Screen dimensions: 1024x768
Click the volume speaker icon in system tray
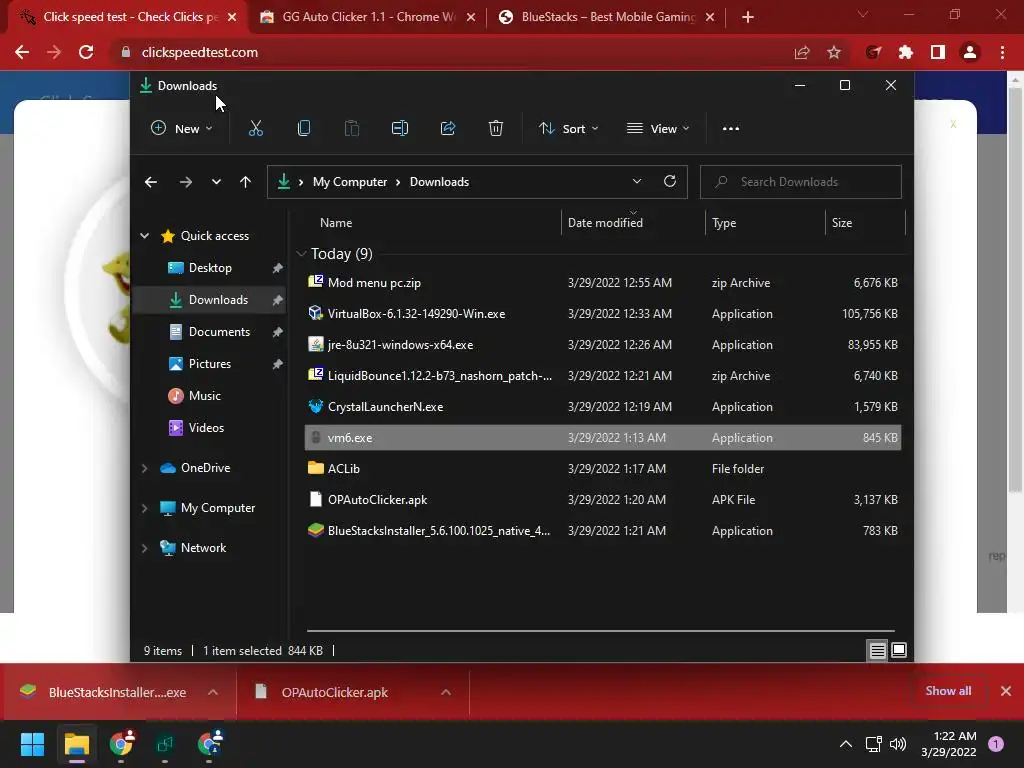pyautogui.click(x=898, y=744)
